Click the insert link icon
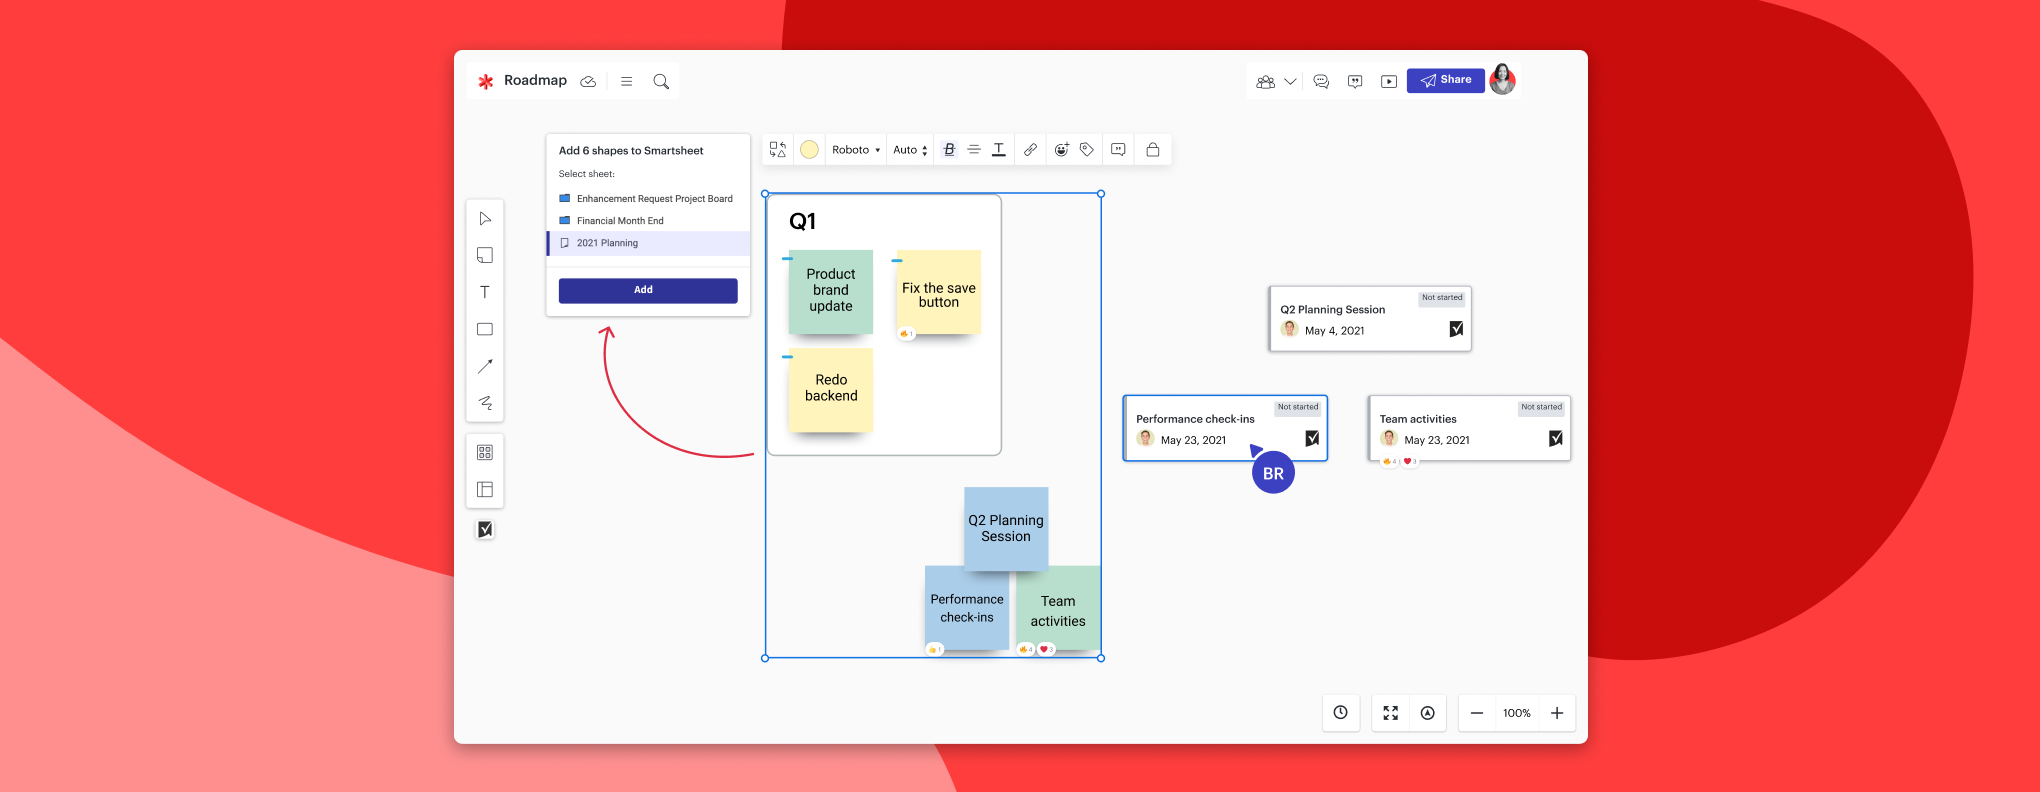This screenshot has width=2040, height=792. tap(1030, 150)
